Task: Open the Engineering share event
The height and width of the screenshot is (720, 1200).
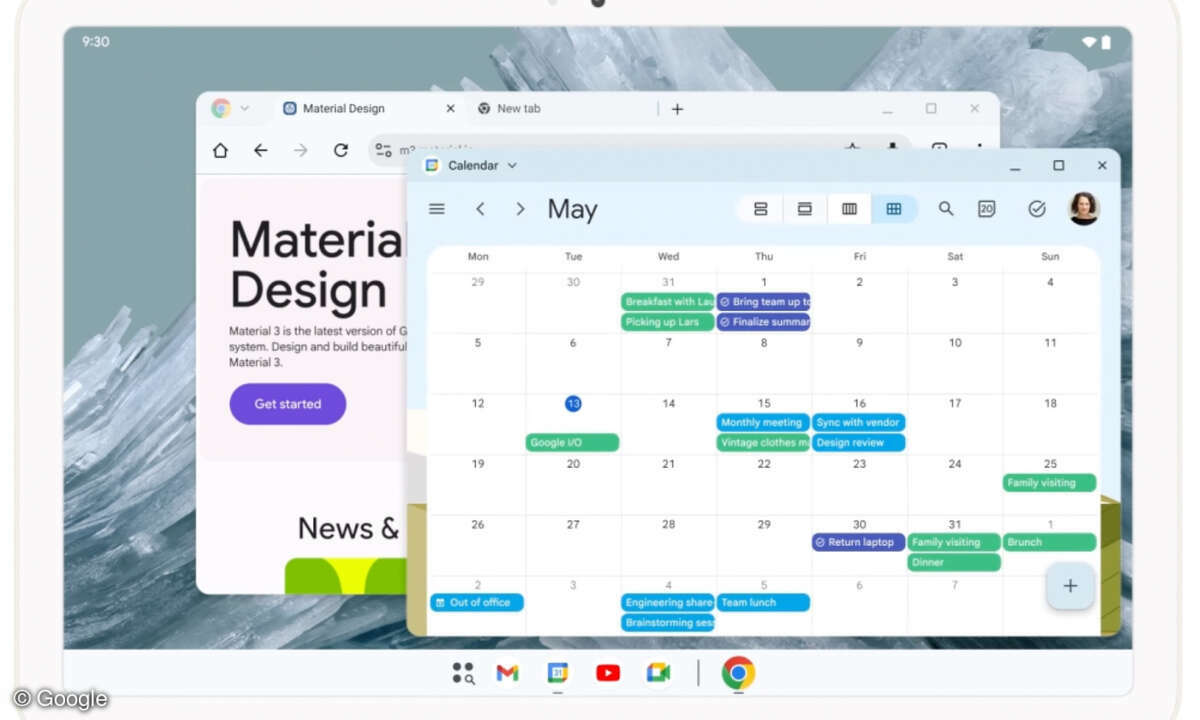Action: point(668,602)
